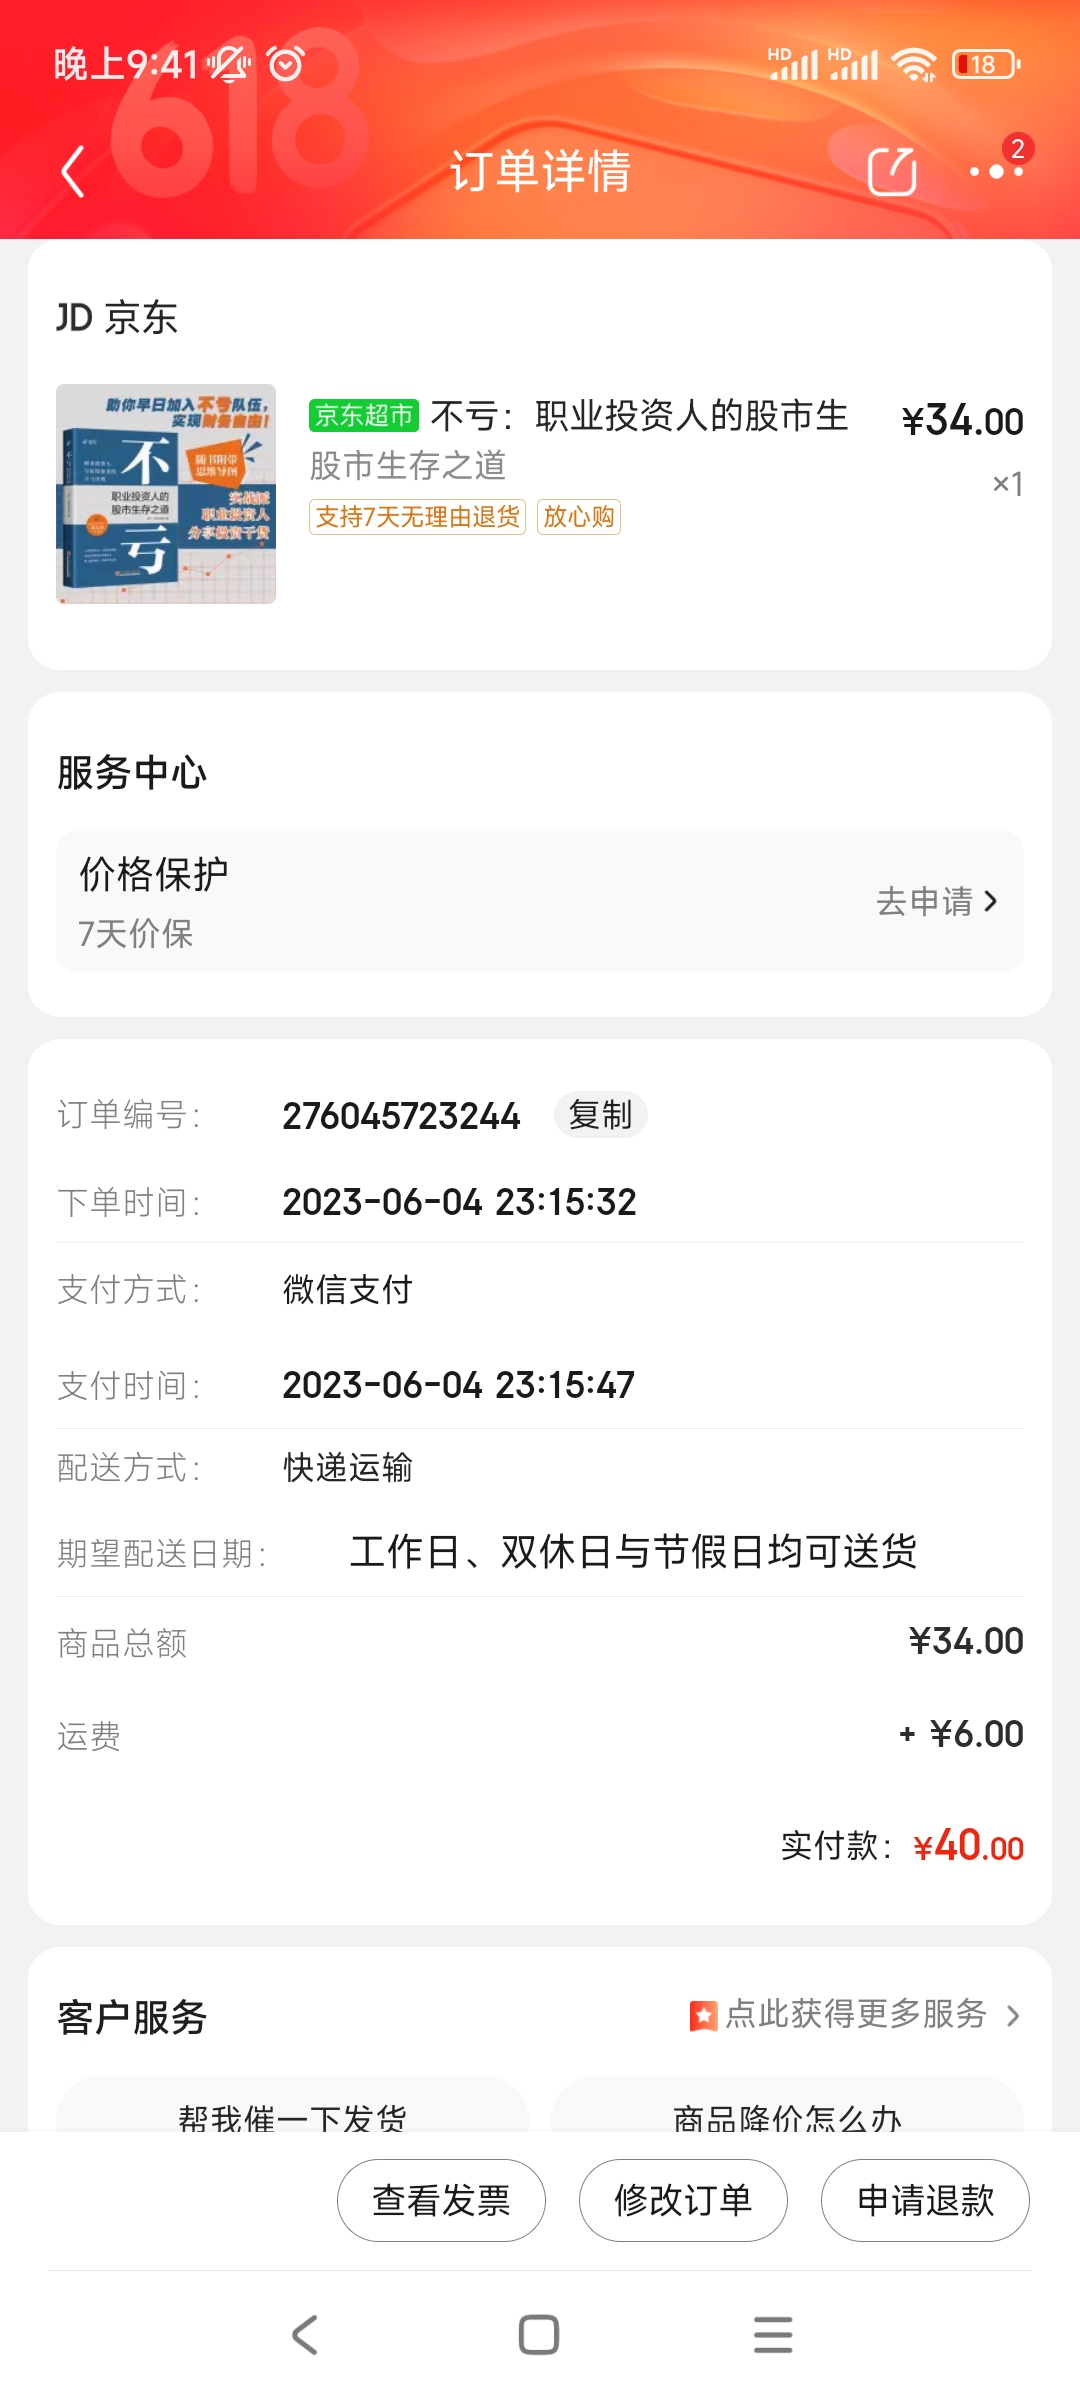Screen dimensions: 1080x2400
Task: Copy the order number with 复制
Action: tap(600, 1115)
